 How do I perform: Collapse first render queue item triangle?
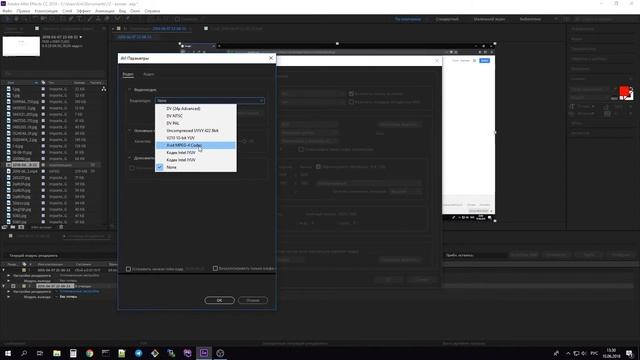(4, 270)
